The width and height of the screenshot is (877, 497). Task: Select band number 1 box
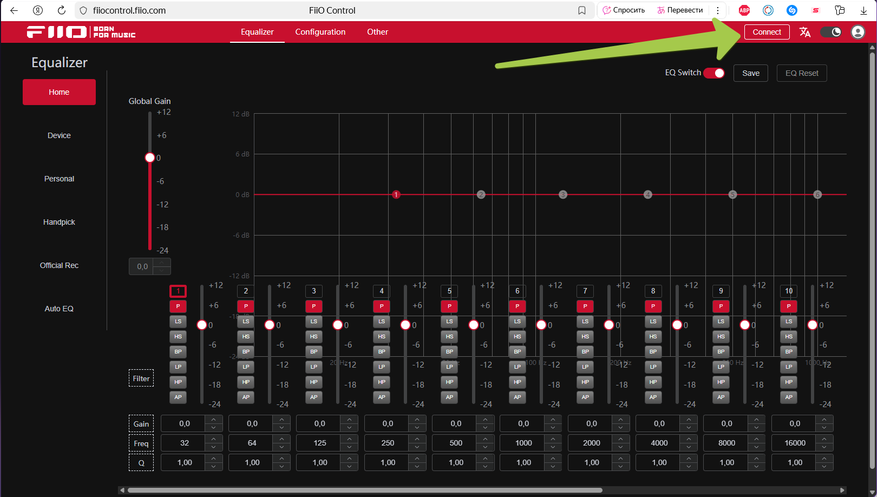click(x=178, y=291)
